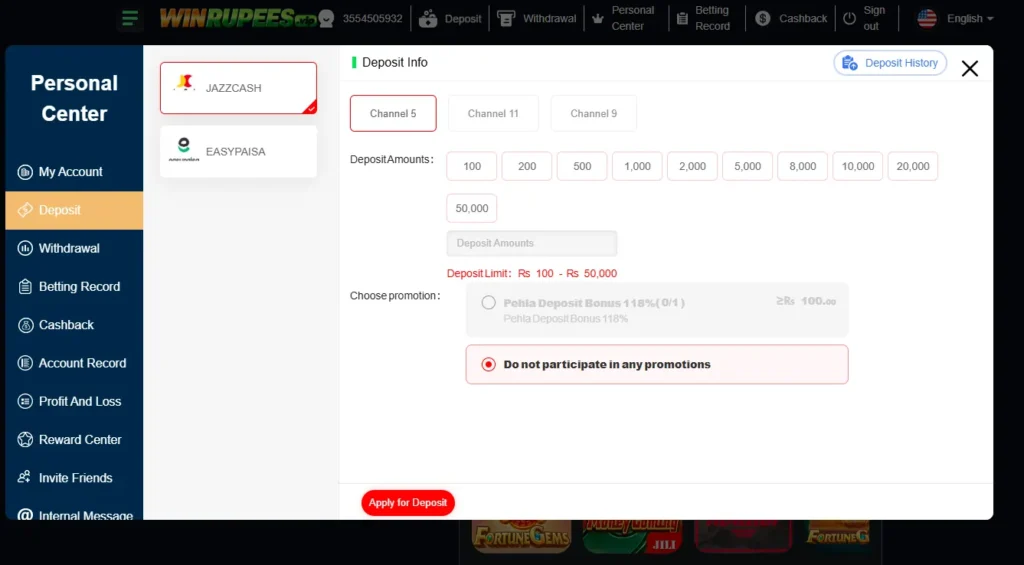Click the Reward Center star icon
This screenshot has height=565, width=1024.
click(25, 440)
